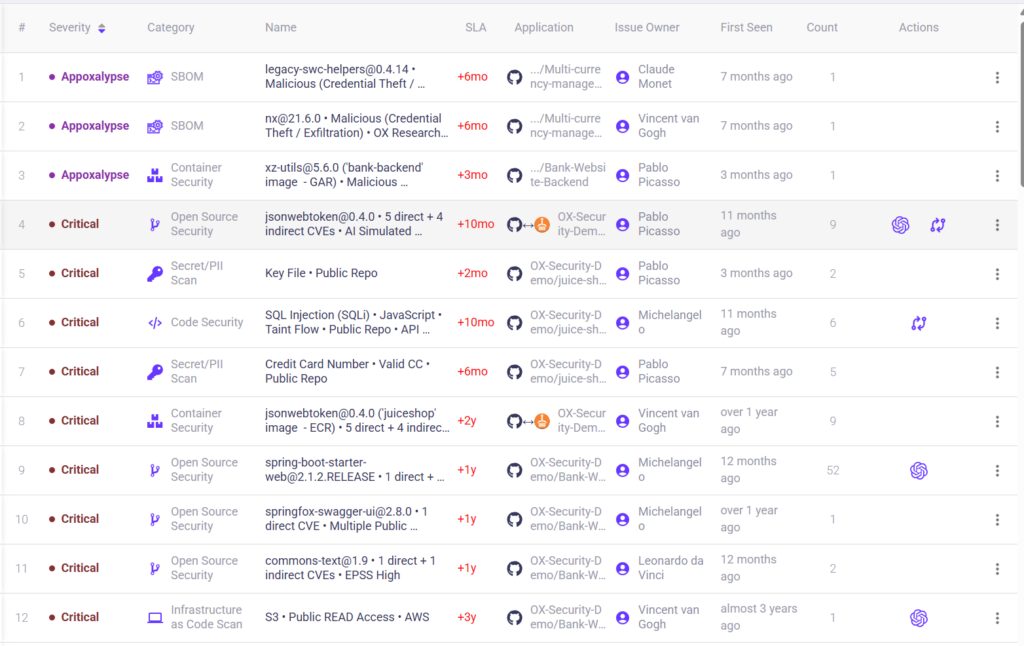Viewport: 1024px width, 646px height.
Task: Click the AI assistant icon in row 4
Action: [901, 225]
